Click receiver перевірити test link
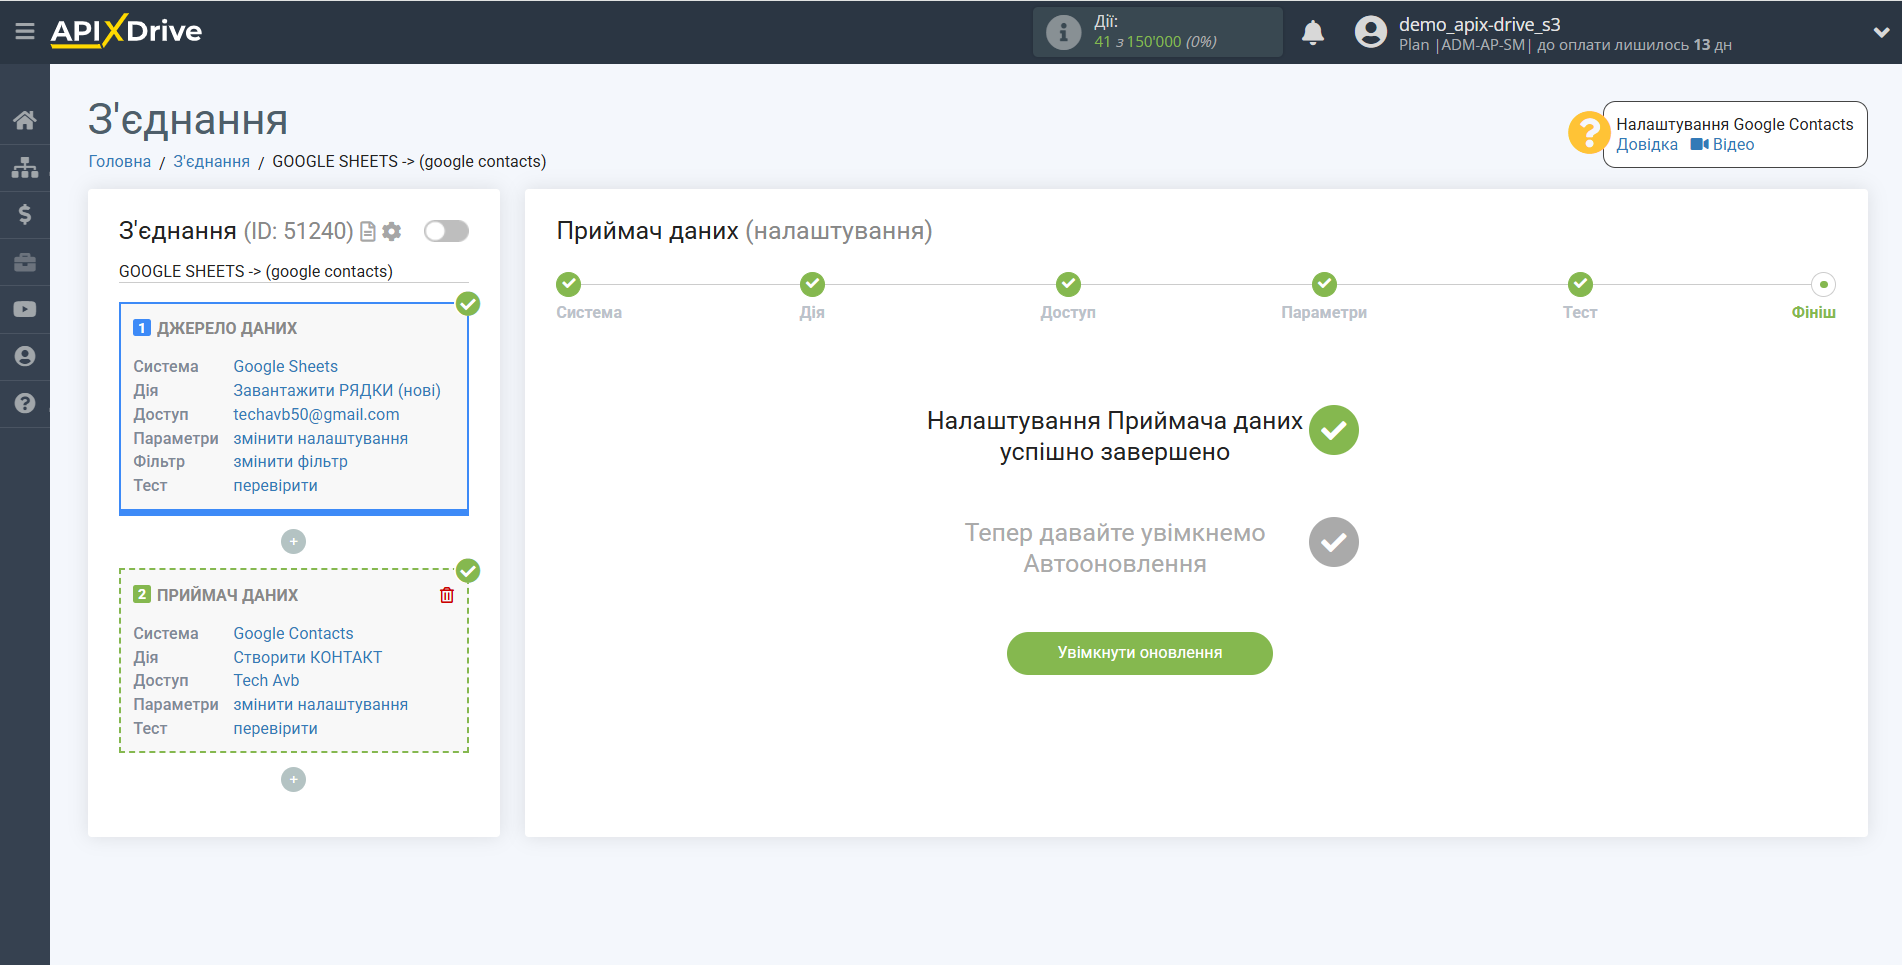1902x965 pixels. click(x=276, y=728)
